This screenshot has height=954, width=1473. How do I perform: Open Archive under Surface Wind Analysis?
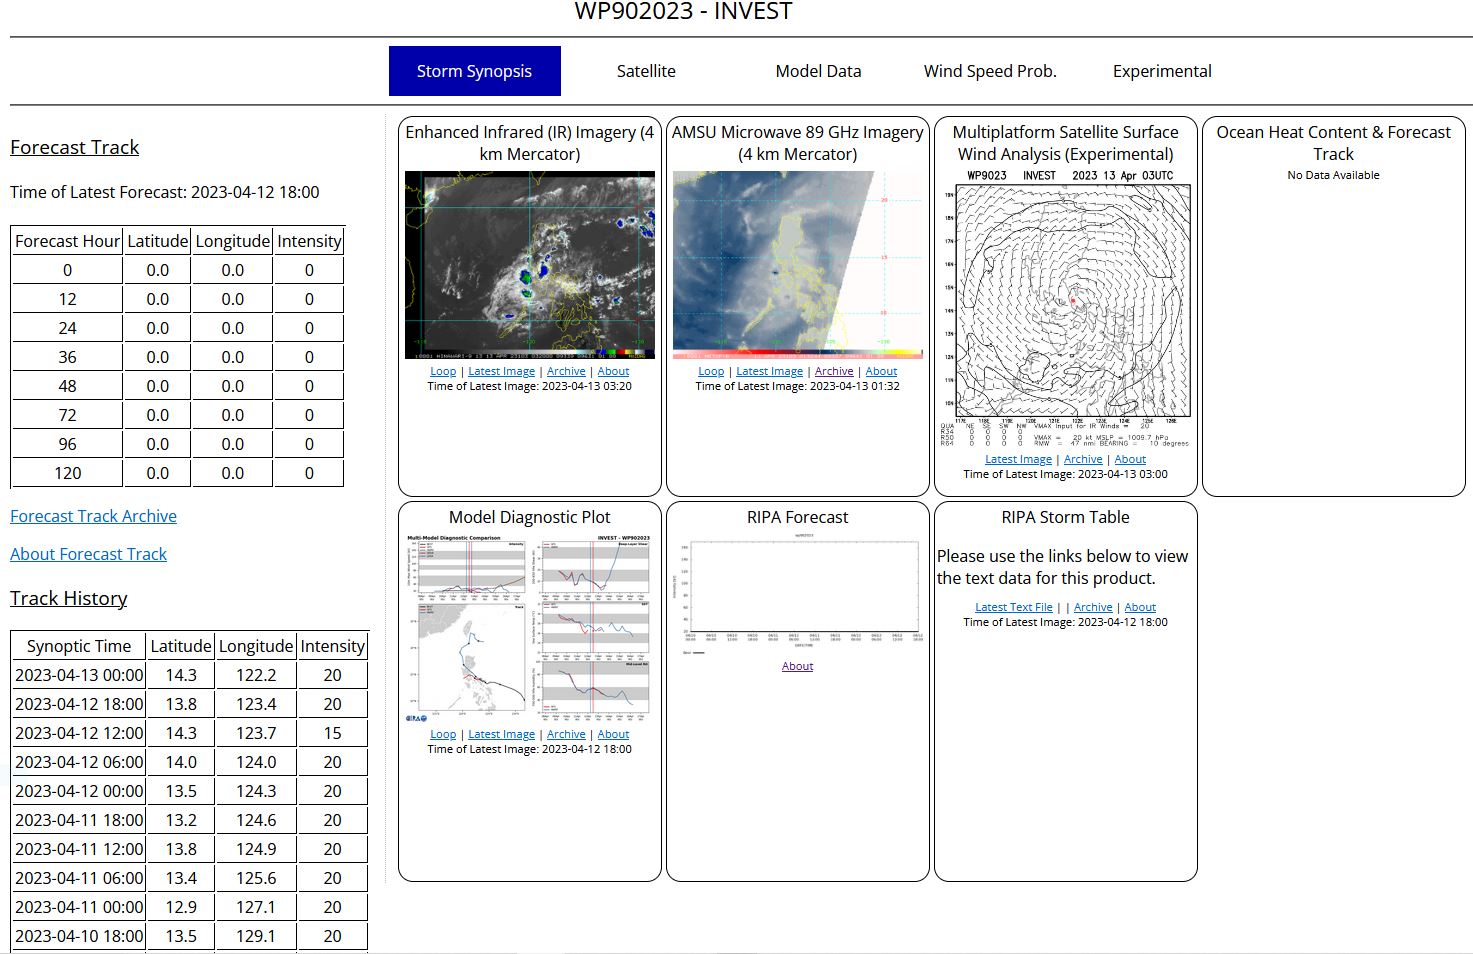(1083, 459)
